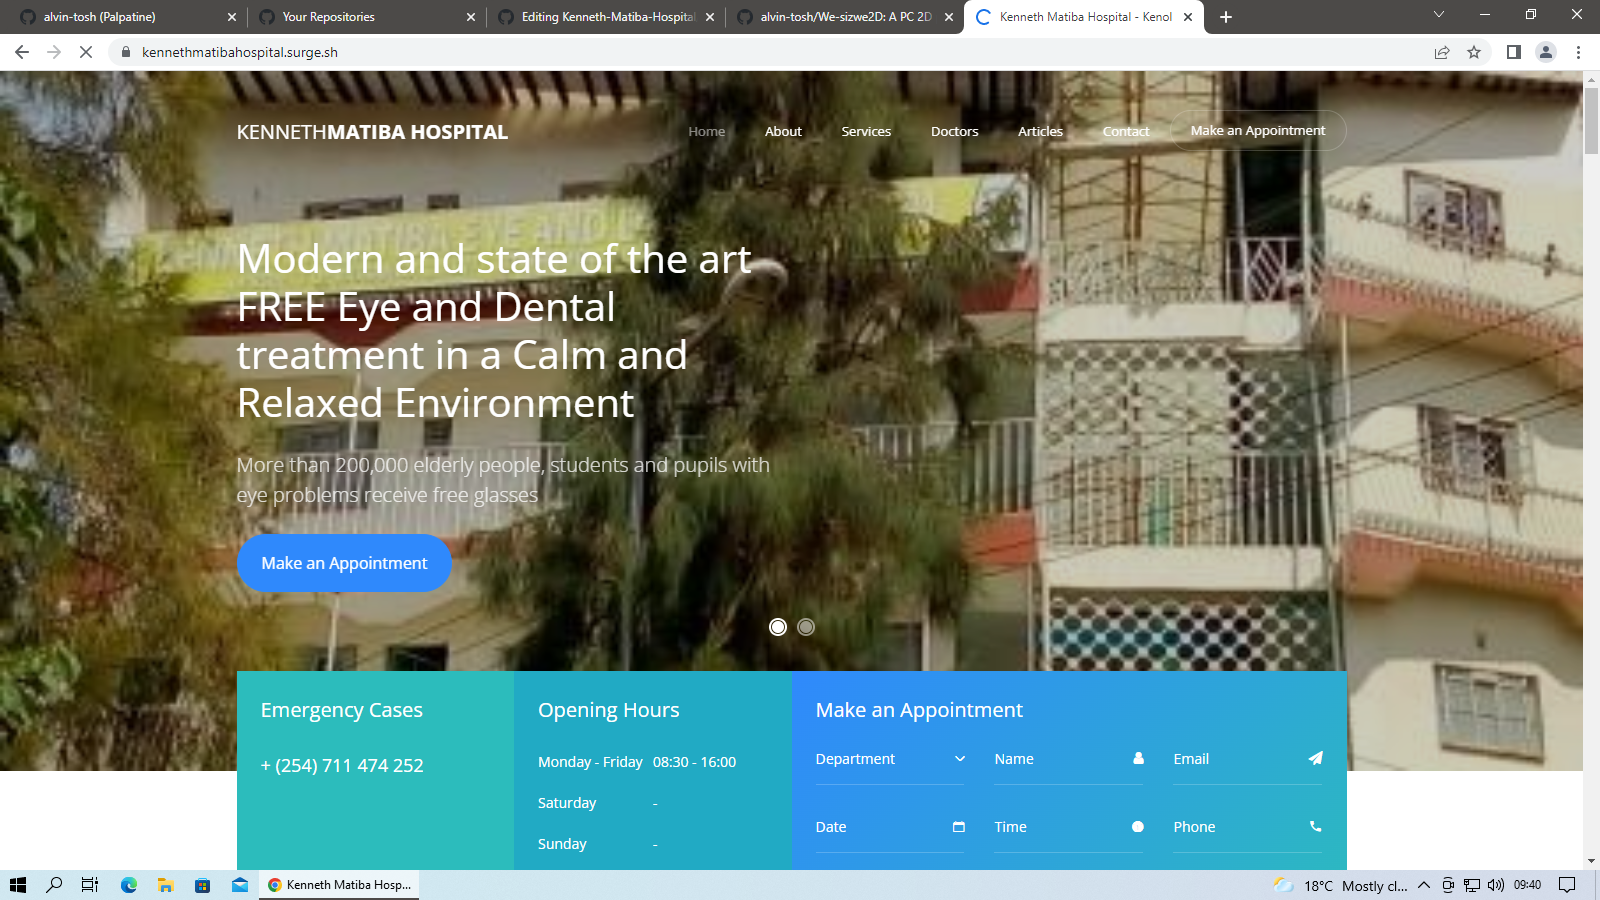Click the paper plane icon in Email field

coord(1316,758)
